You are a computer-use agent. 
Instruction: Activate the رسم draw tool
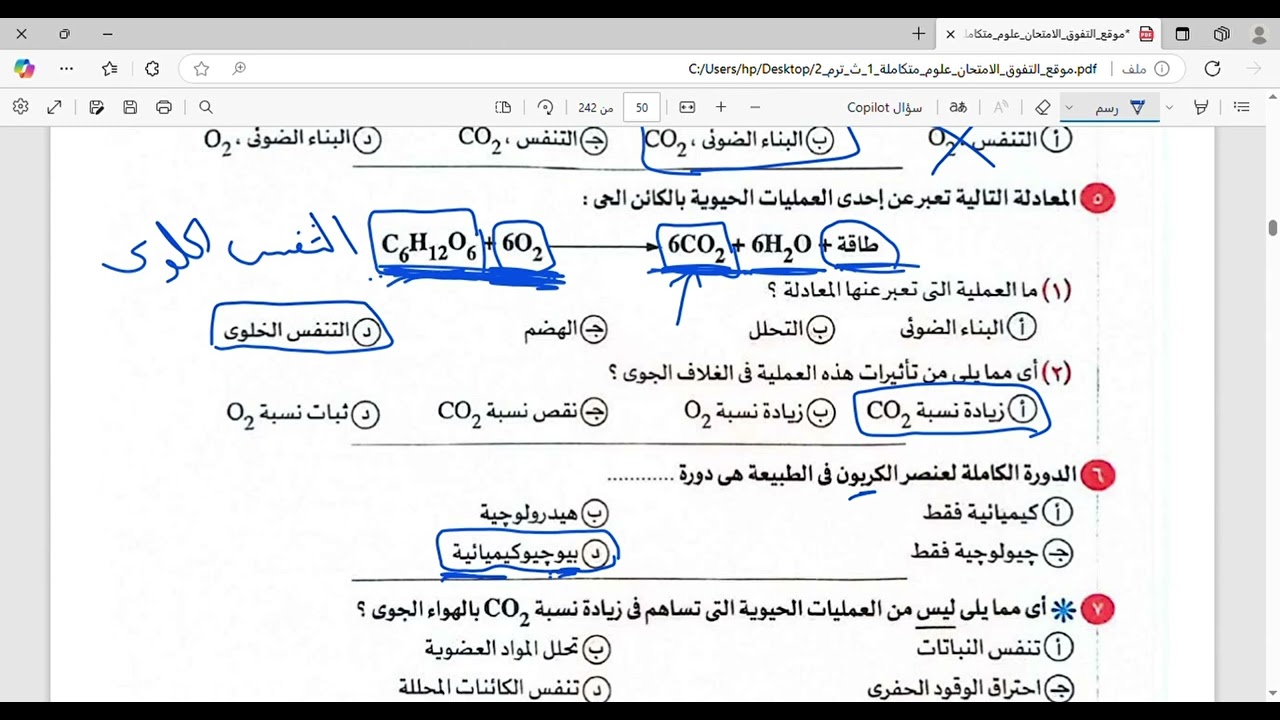pyautogui.click(x=1120, y=107)
